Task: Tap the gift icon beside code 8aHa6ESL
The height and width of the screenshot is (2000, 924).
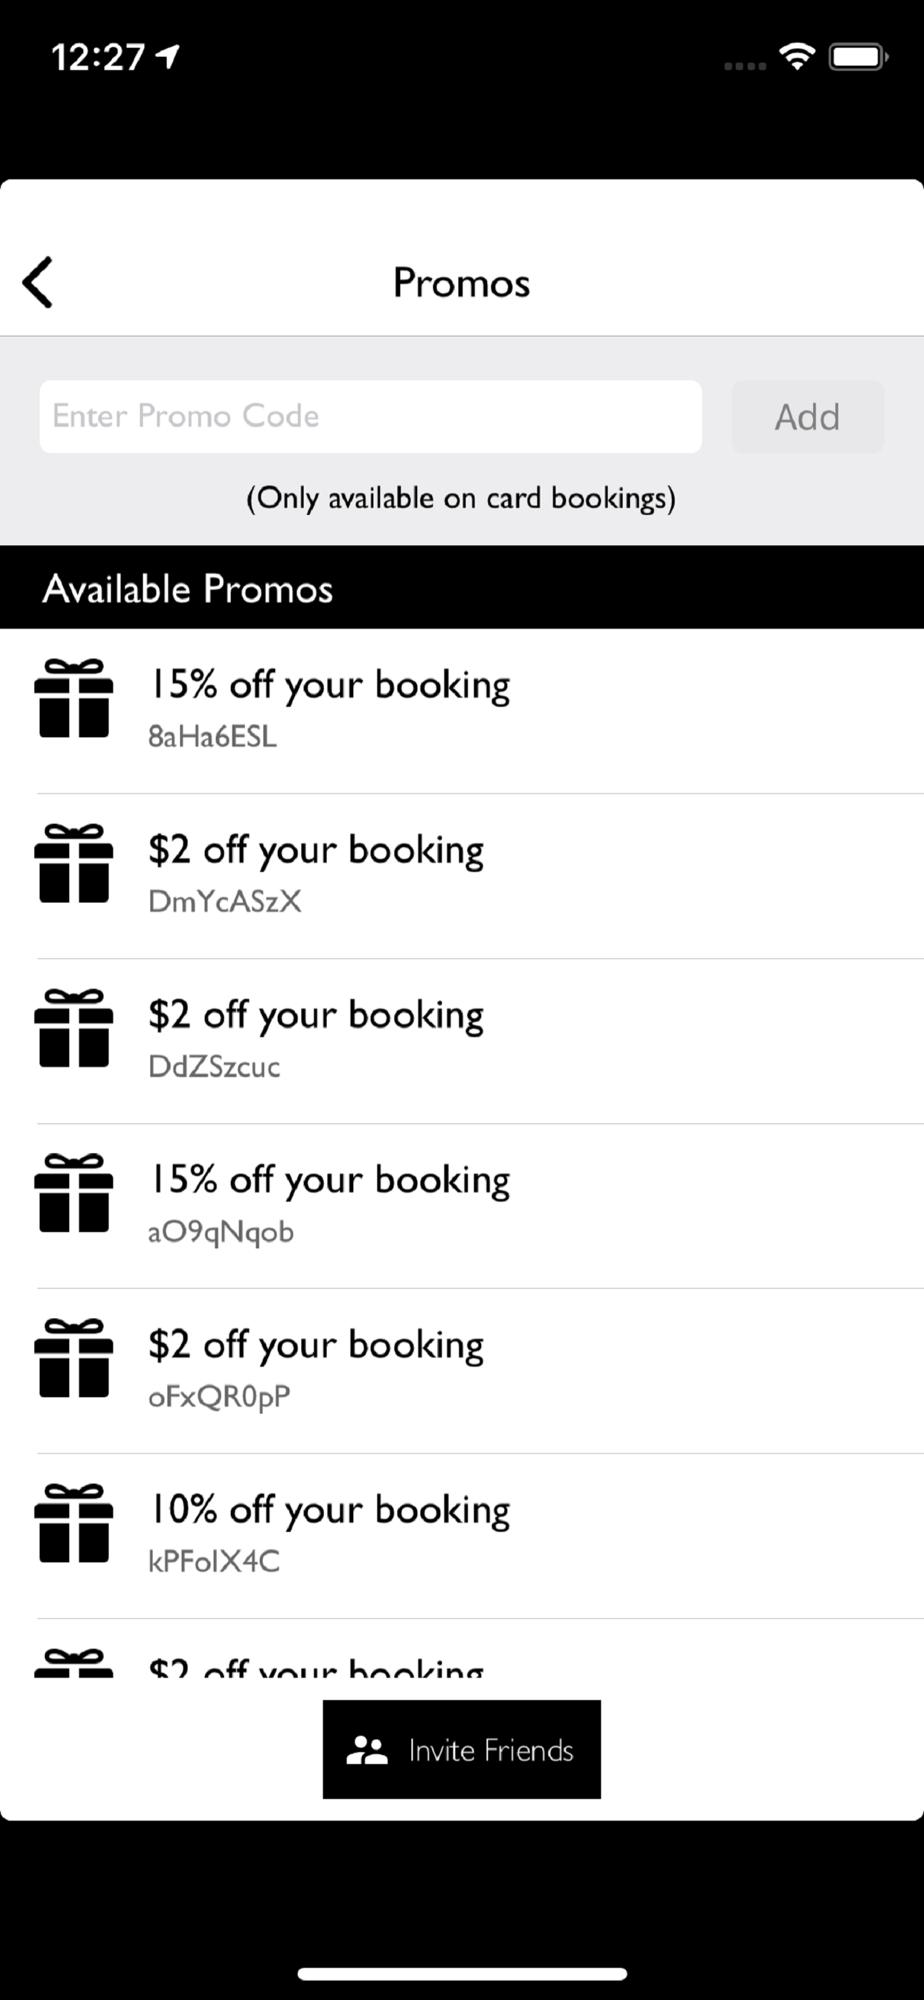Action: pyautogui.click(x=74, y=698)
